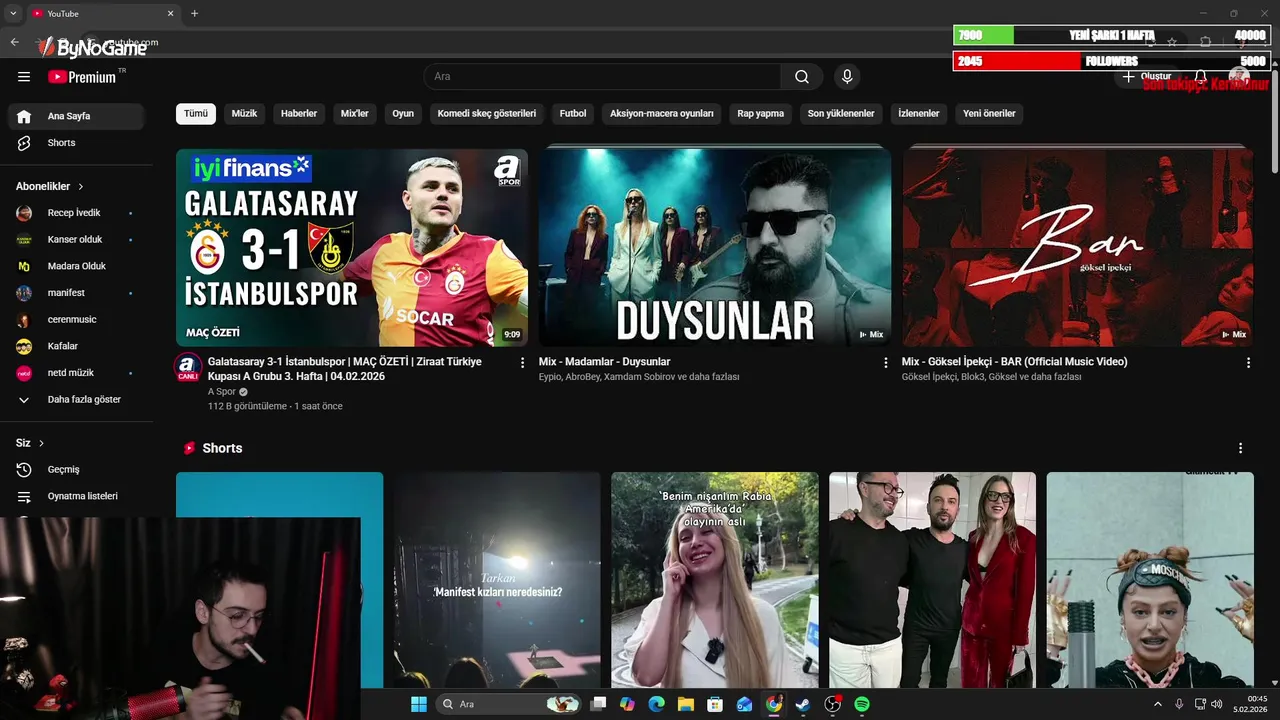Image resolution: width=1280 pixels, height=720 pixels.
Task: Open the YouTube hamburger guide menu
Action: click(24, 77)
